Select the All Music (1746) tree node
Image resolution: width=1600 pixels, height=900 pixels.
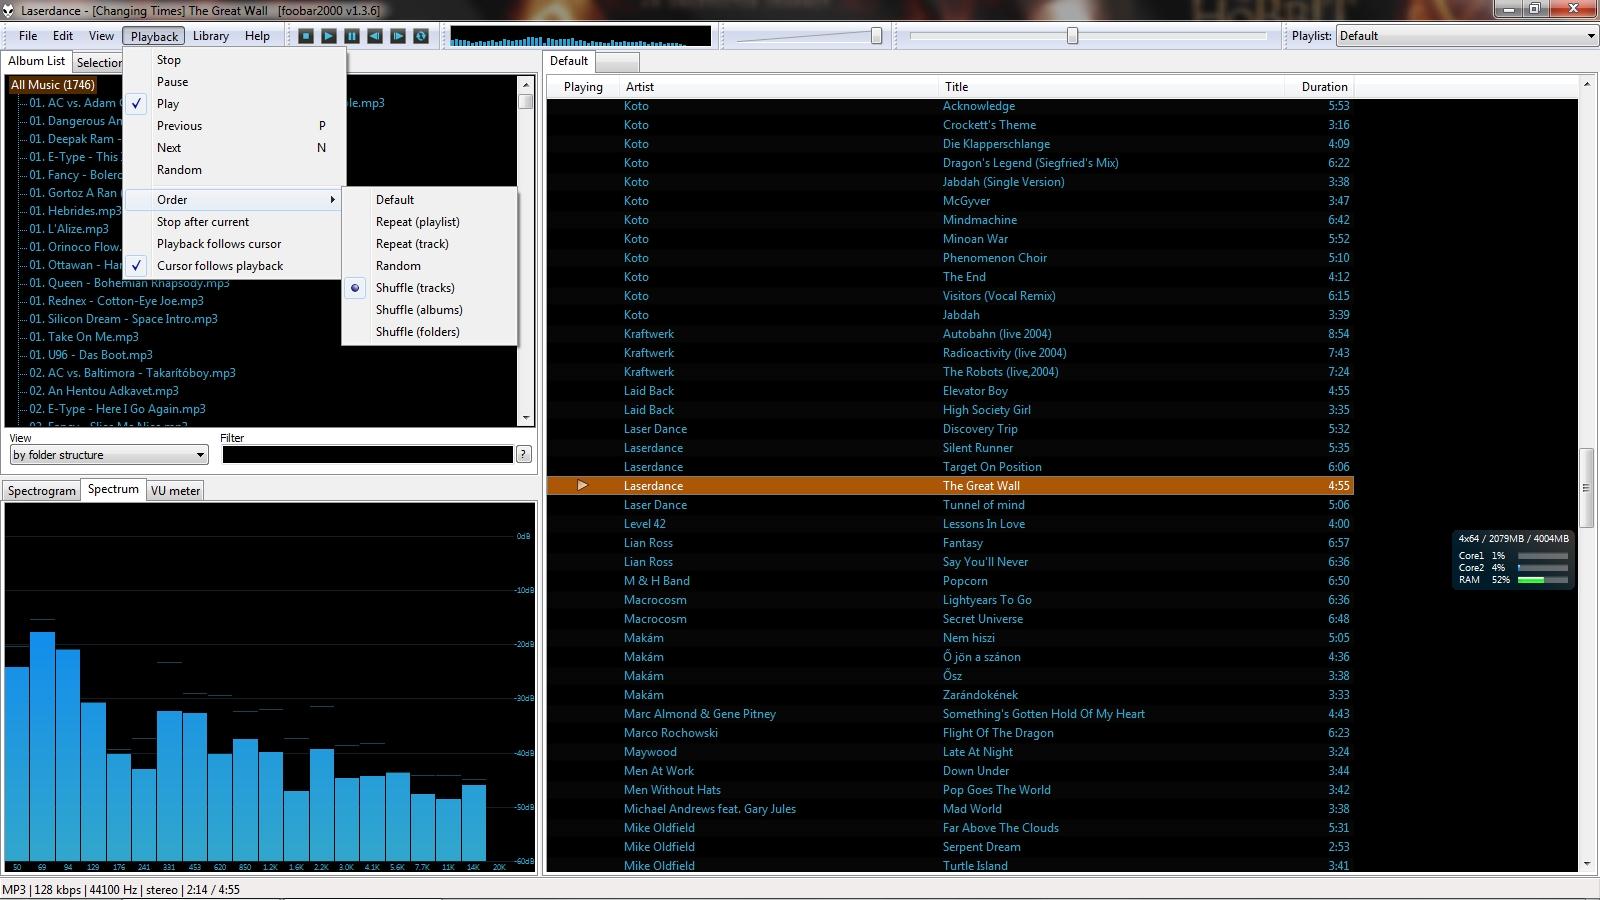pos(53,85)
